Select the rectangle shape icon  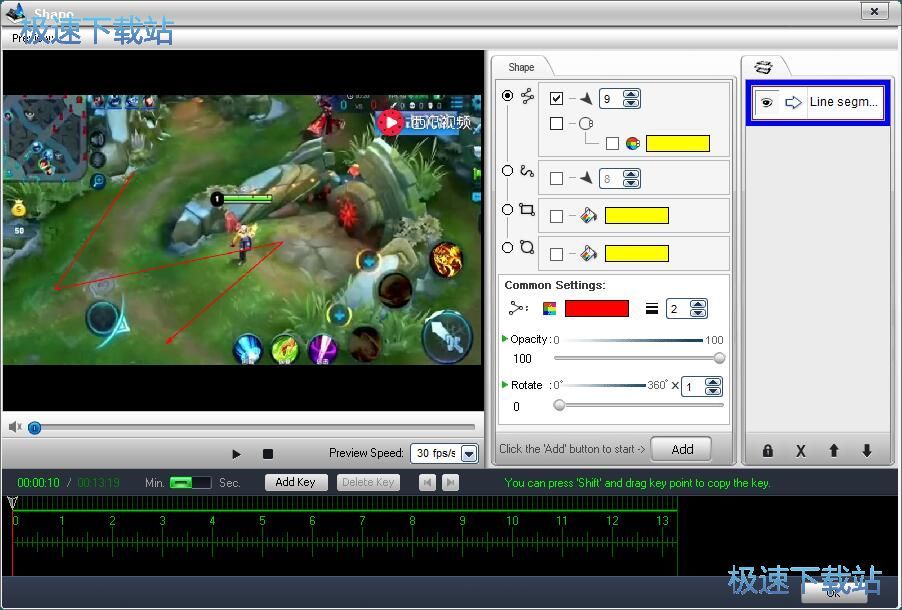tap(526, 209)
